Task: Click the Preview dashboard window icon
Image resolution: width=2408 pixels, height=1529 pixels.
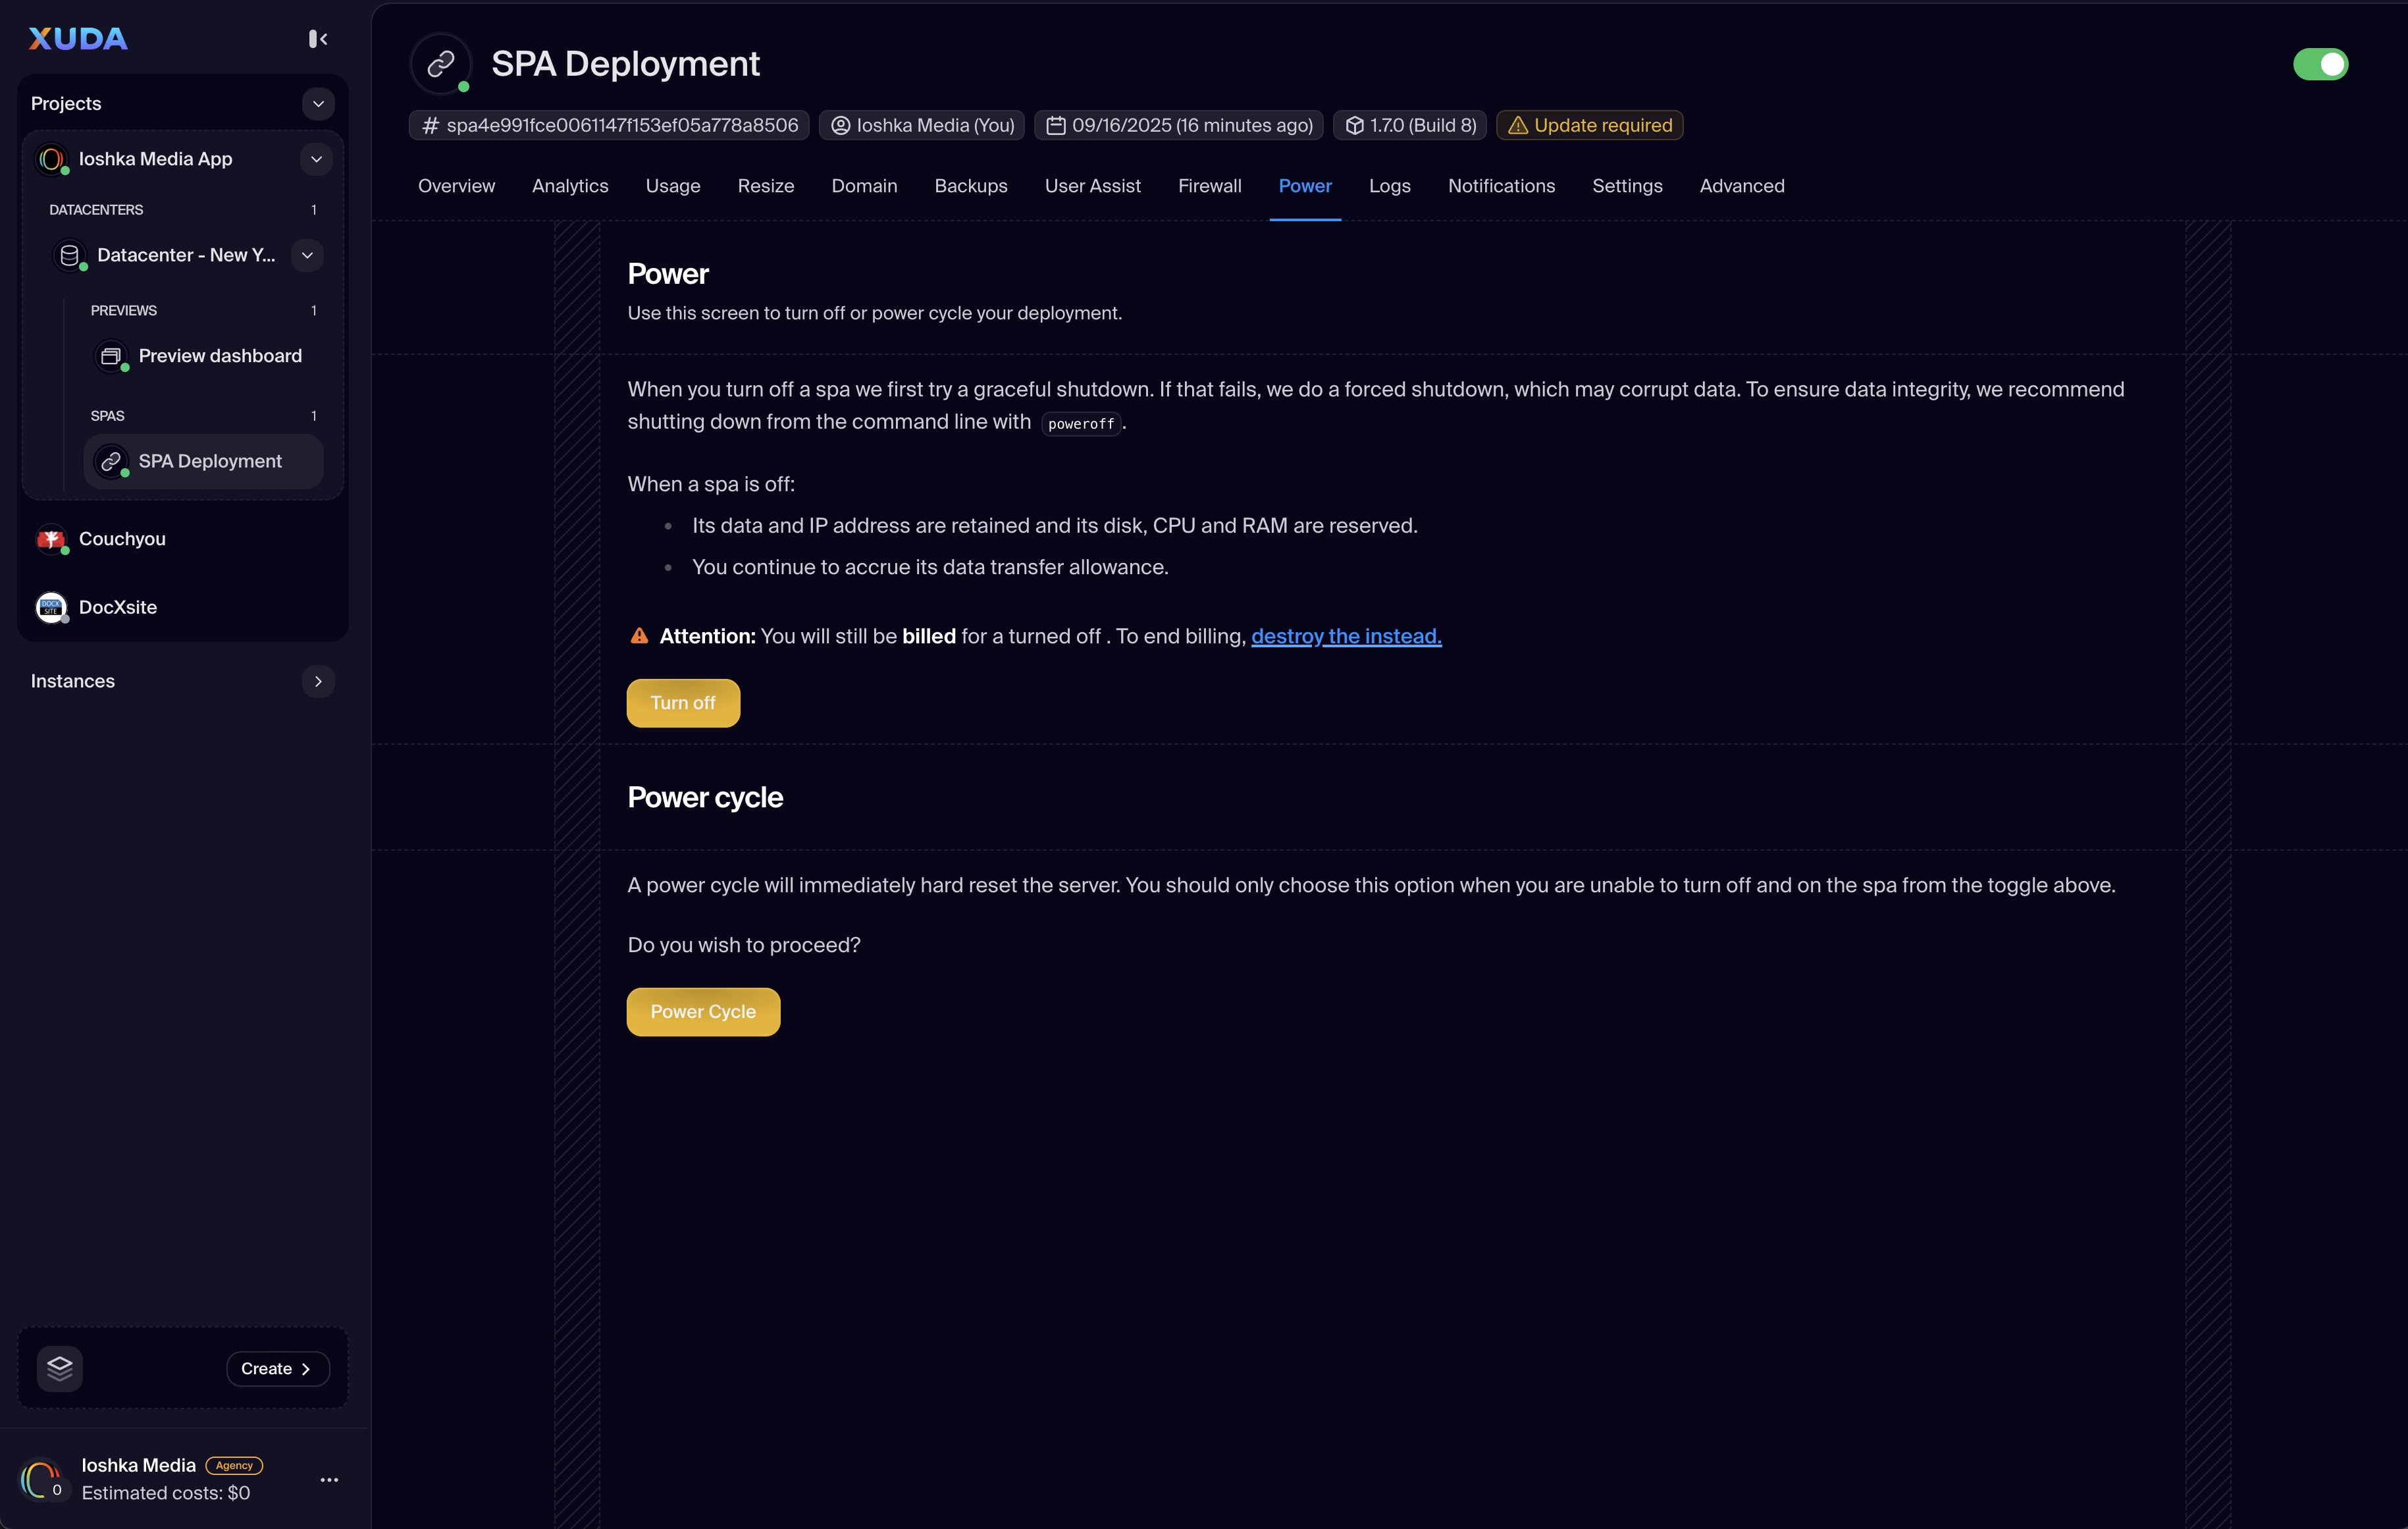Action: tap(111, 356)
